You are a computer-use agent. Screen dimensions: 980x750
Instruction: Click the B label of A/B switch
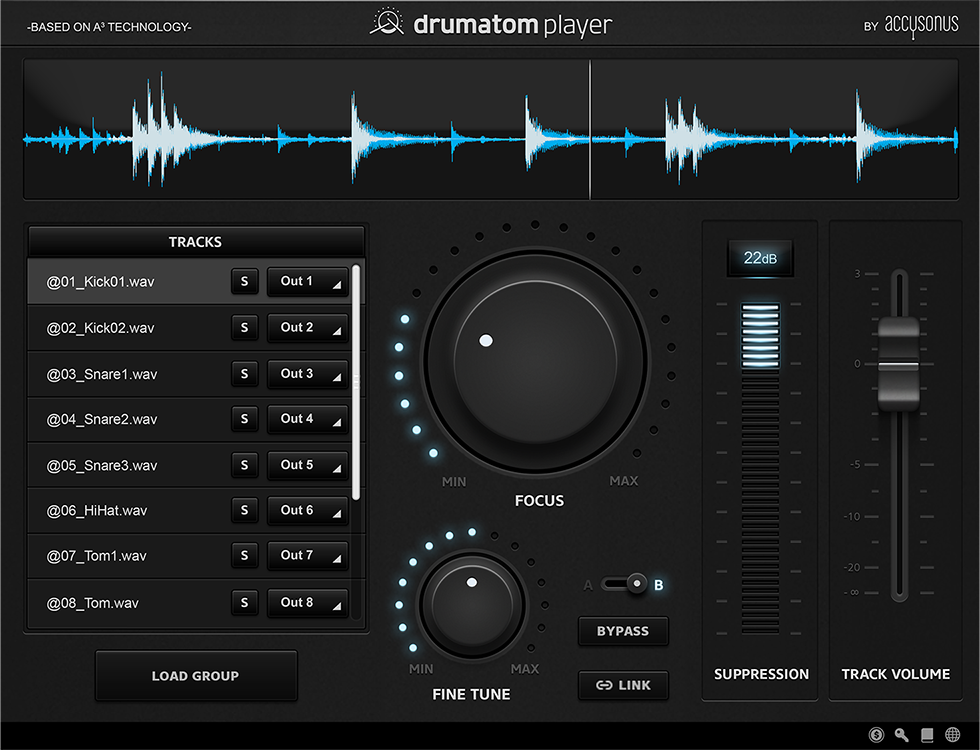coord(658,585)
